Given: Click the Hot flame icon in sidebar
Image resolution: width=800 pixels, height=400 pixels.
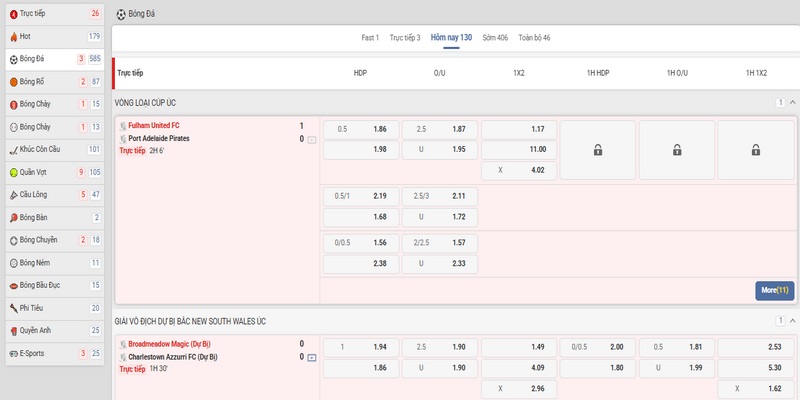Looking at the screenshot, I should coord(13,37).
